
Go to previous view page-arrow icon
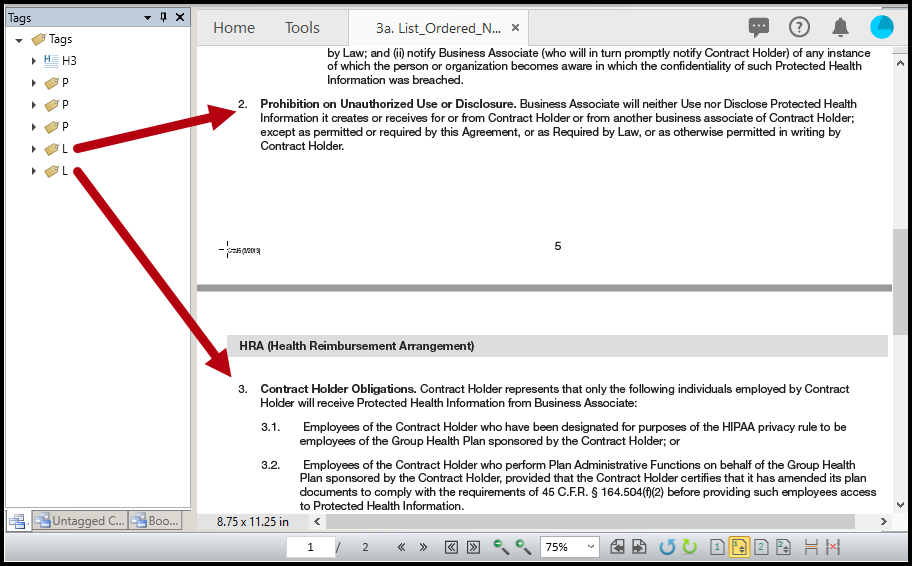(x=617, y=547)
